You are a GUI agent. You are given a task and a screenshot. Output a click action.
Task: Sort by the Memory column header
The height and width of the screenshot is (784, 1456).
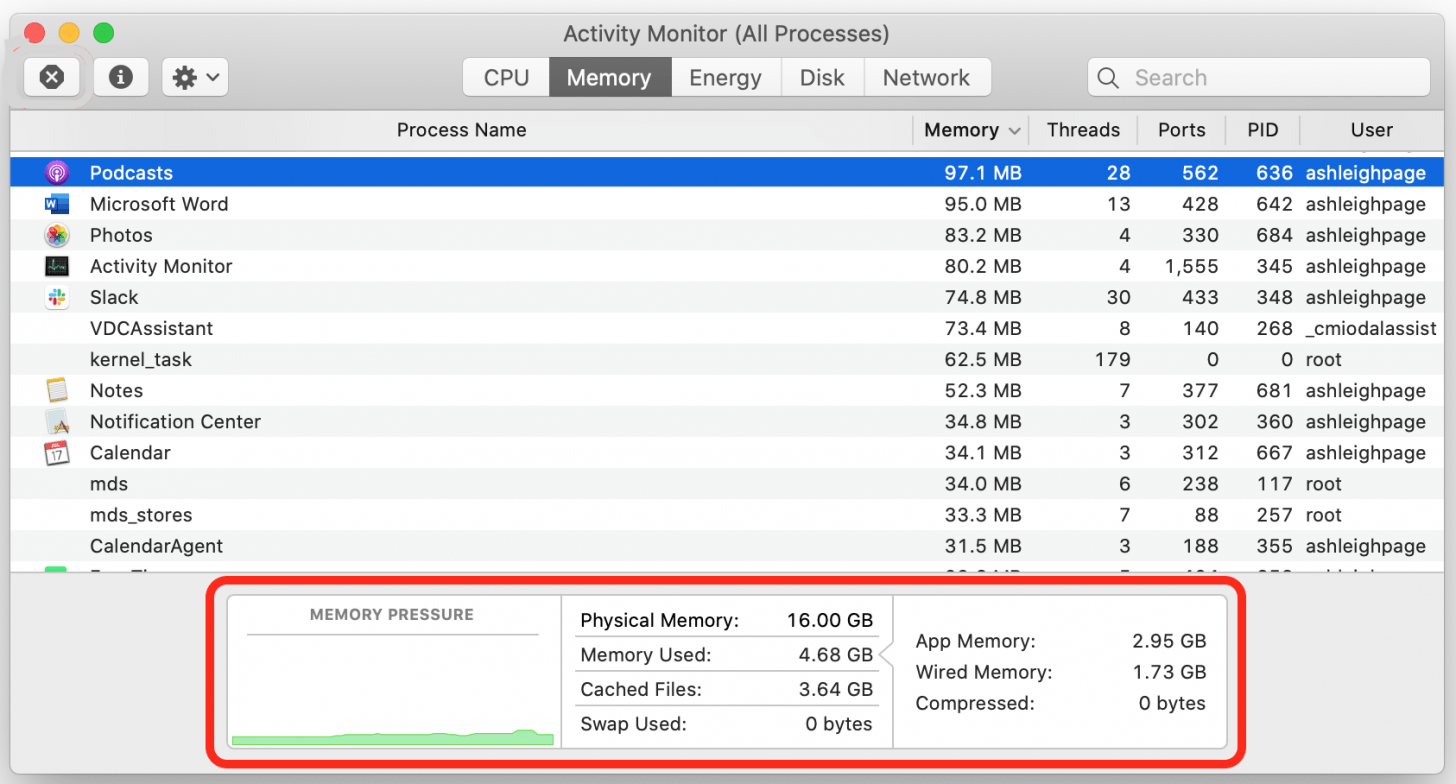(971, 130)
